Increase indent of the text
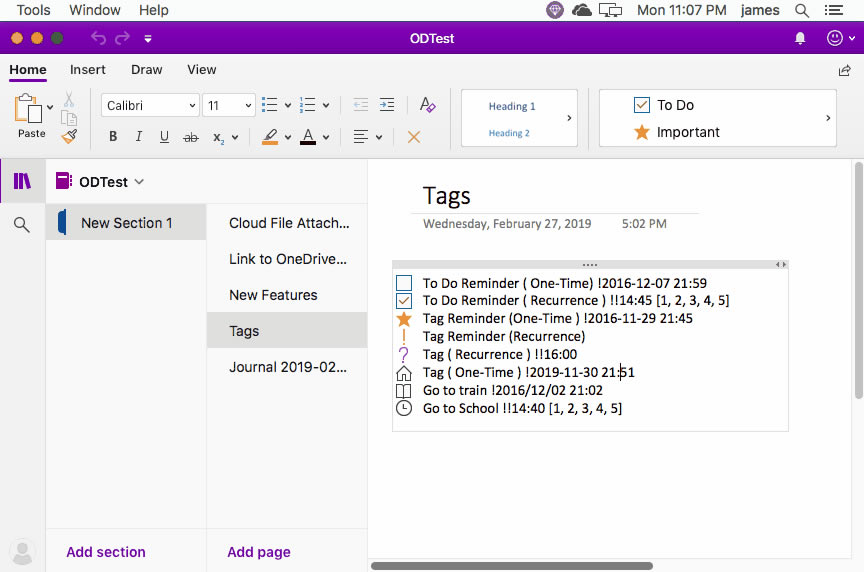 point(387,105)
